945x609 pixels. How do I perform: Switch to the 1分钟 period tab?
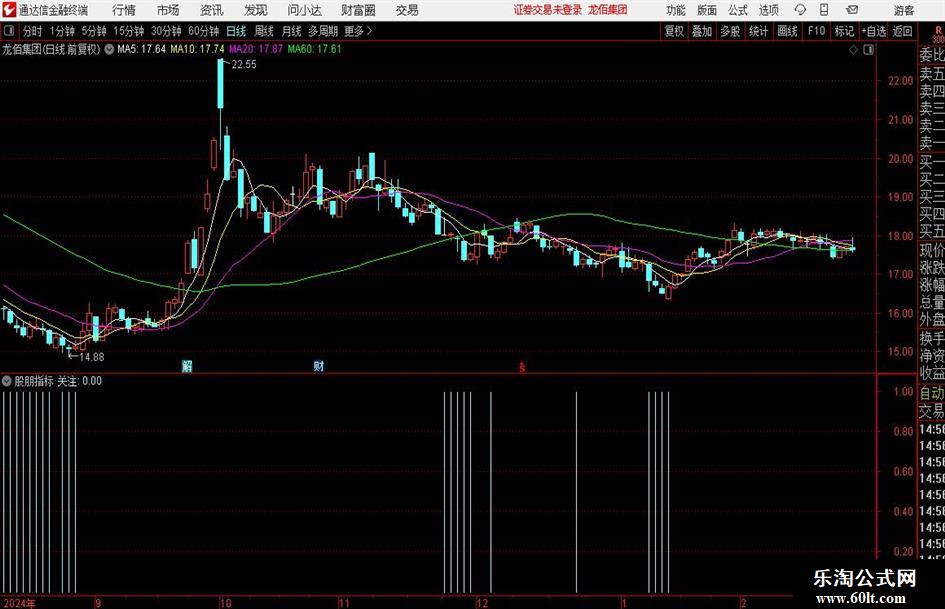[x=62, y=31]
